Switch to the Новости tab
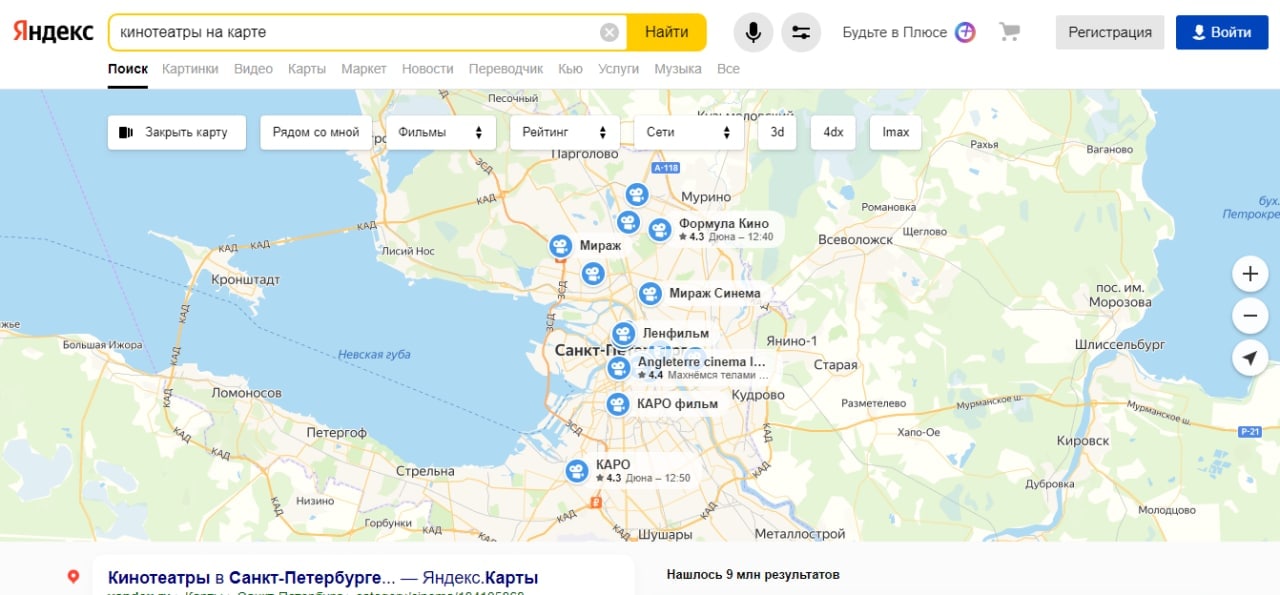Image resolution: width=1280 pixels, height=595 pixels. (428, 69)
